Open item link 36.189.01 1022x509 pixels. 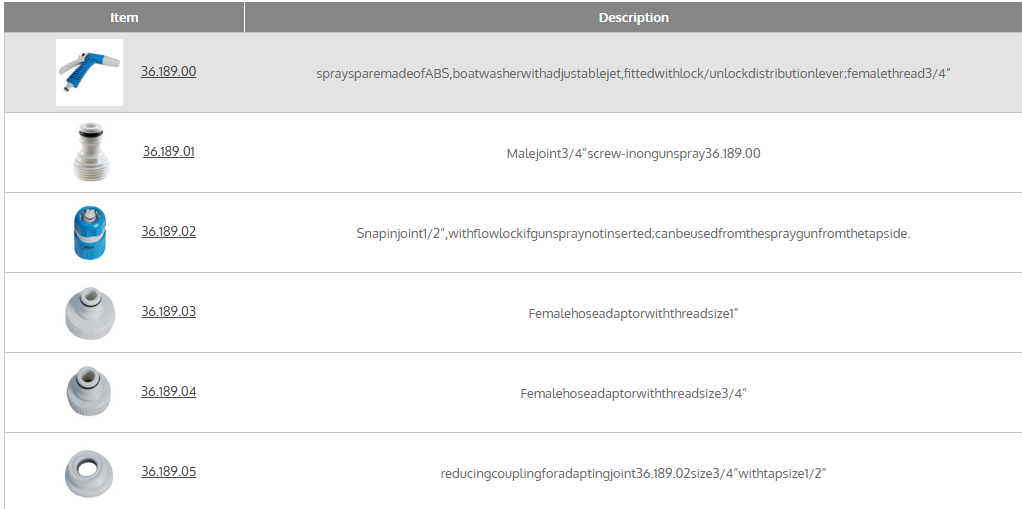[x=168, y=152]
